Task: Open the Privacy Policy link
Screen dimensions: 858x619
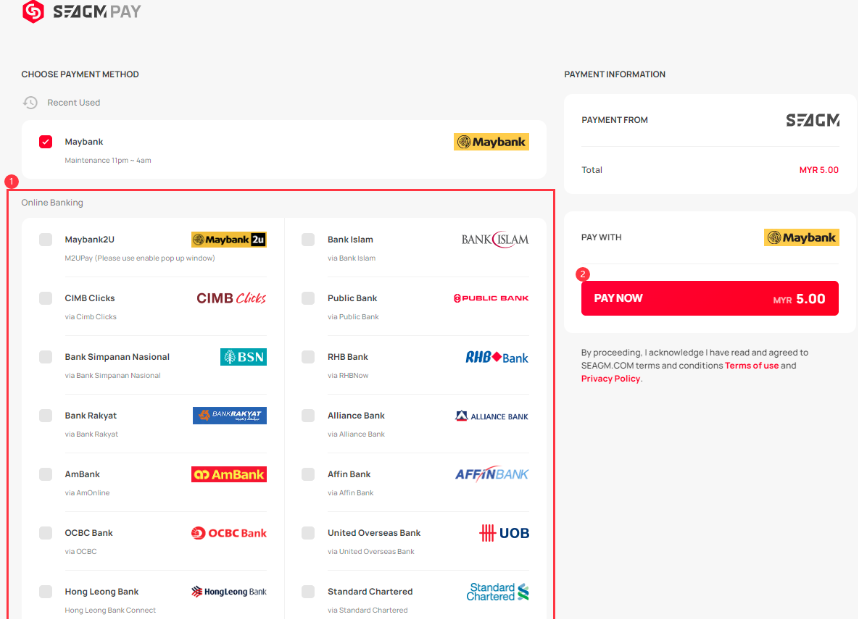Action: tap(610, 379)
